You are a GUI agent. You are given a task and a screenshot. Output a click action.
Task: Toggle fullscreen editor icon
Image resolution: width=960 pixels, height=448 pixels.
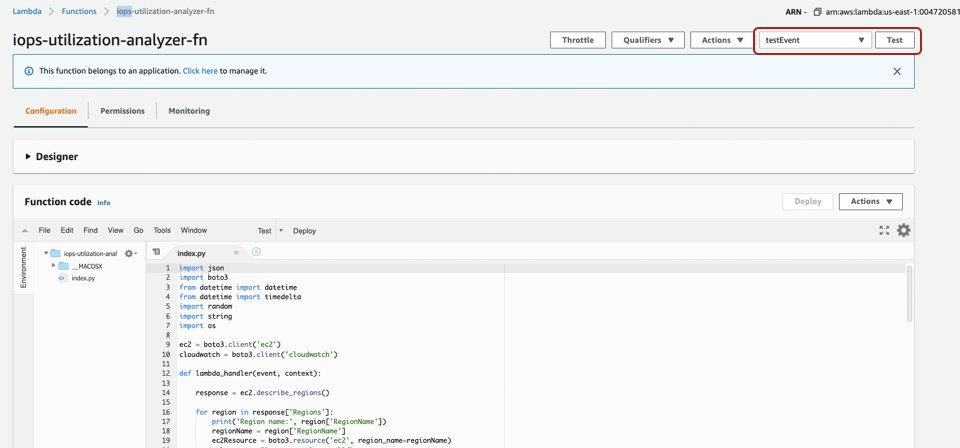click(884, 231)
